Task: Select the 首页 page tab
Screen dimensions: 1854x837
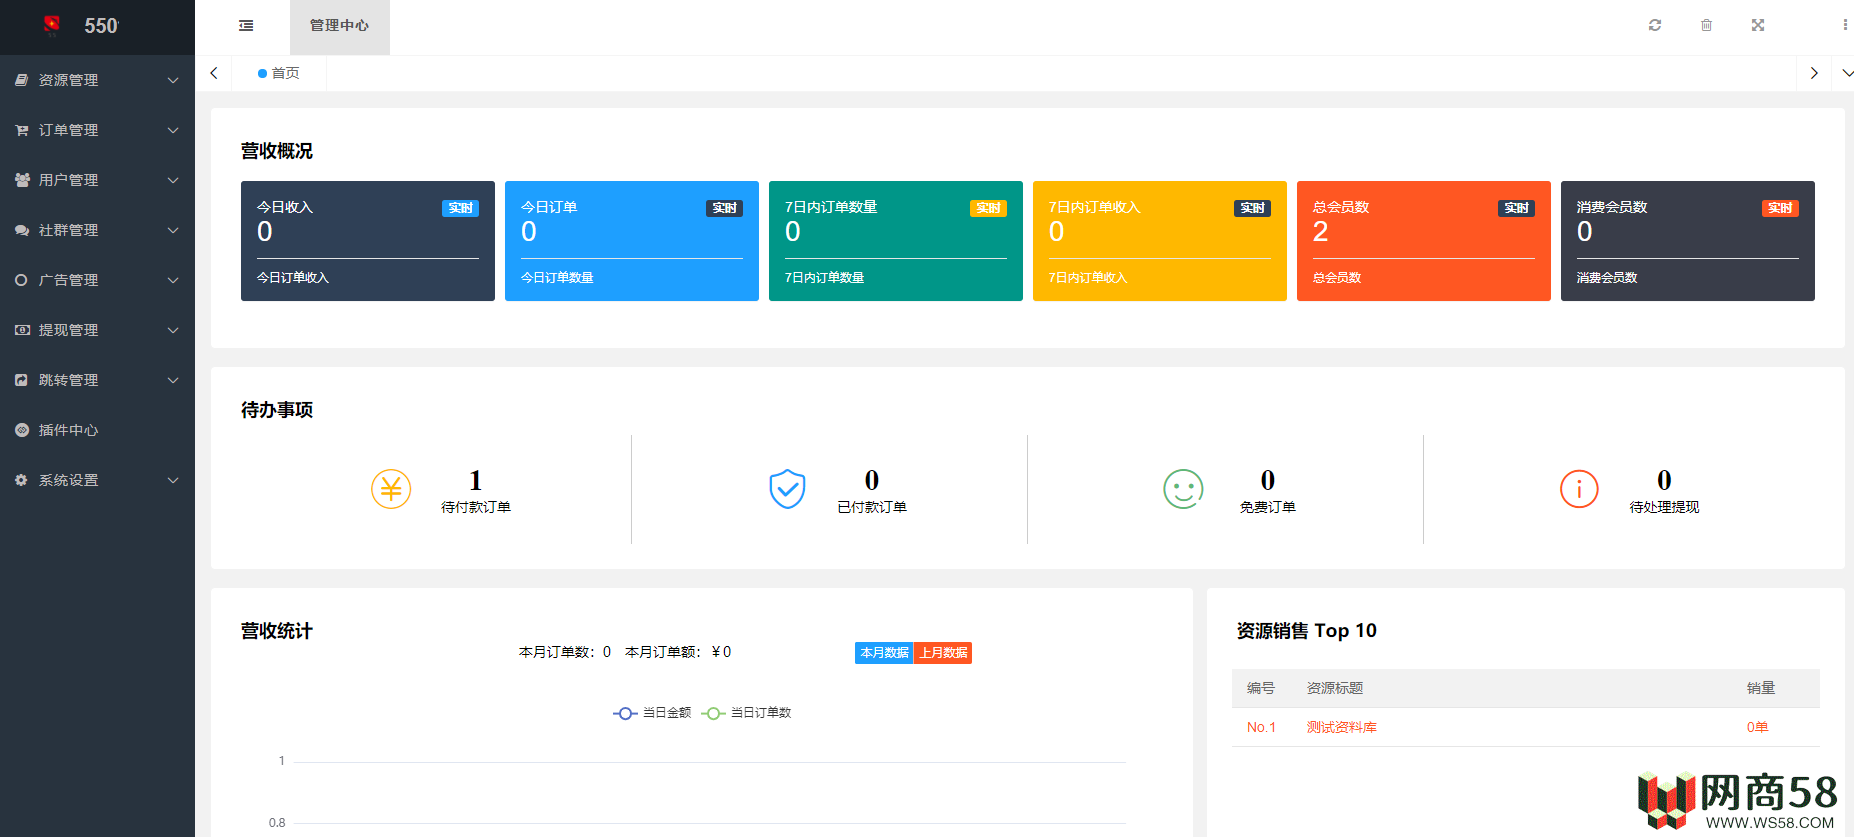Action: click(279, 73)
